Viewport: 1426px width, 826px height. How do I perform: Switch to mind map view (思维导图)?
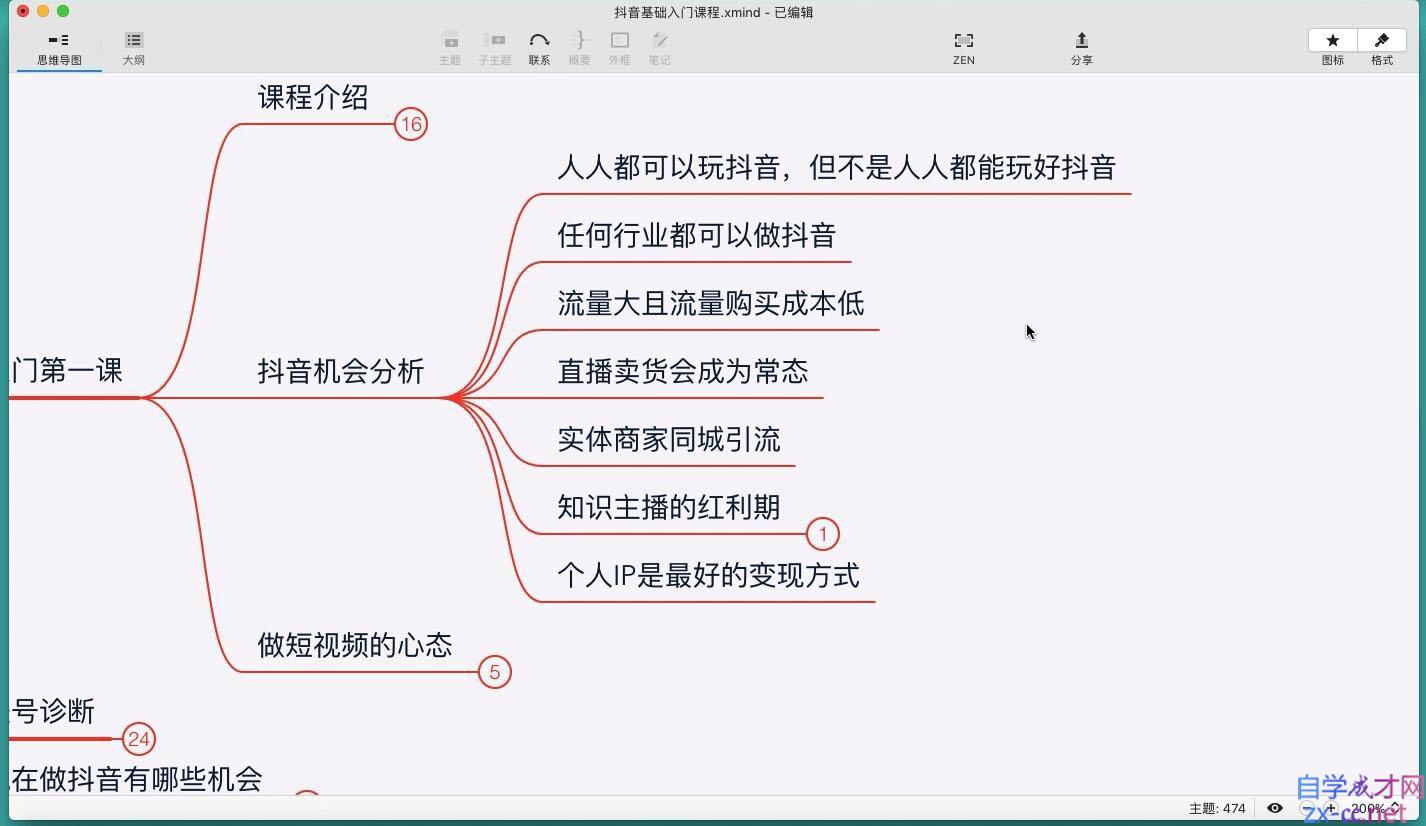pos(59,48)
